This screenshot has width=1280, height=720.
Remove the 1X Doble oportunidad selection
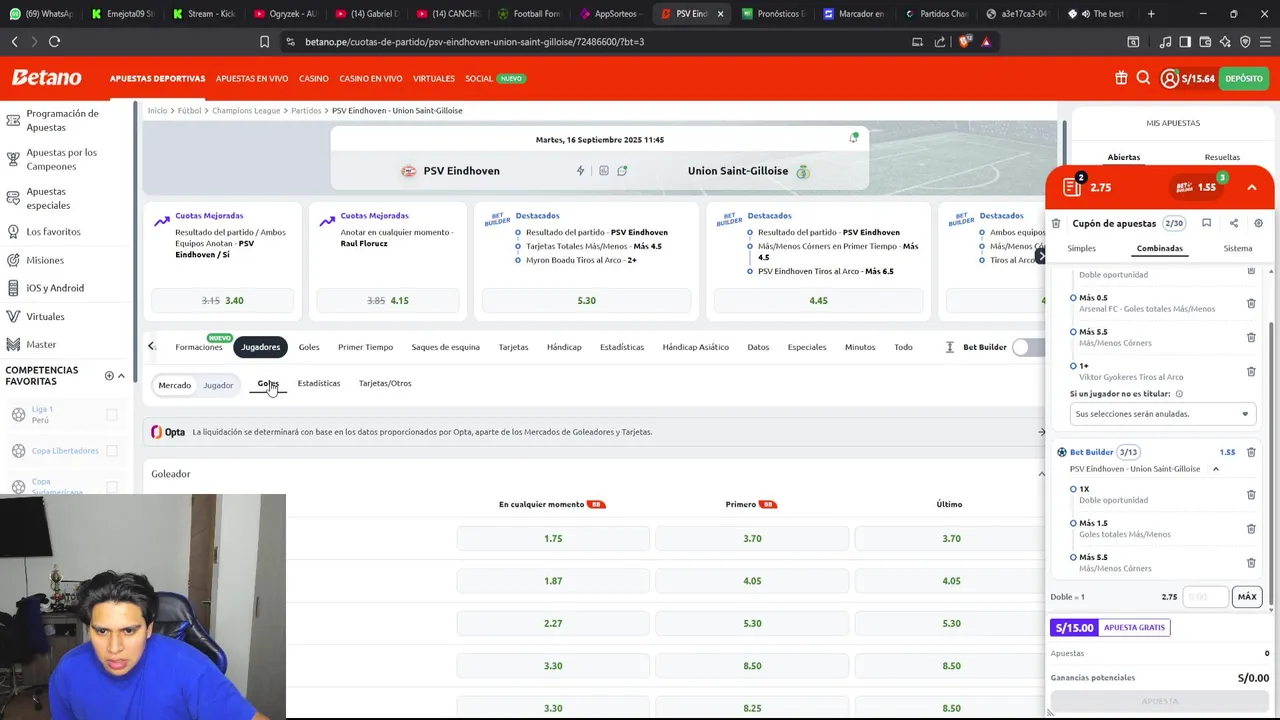(1251, 494)
